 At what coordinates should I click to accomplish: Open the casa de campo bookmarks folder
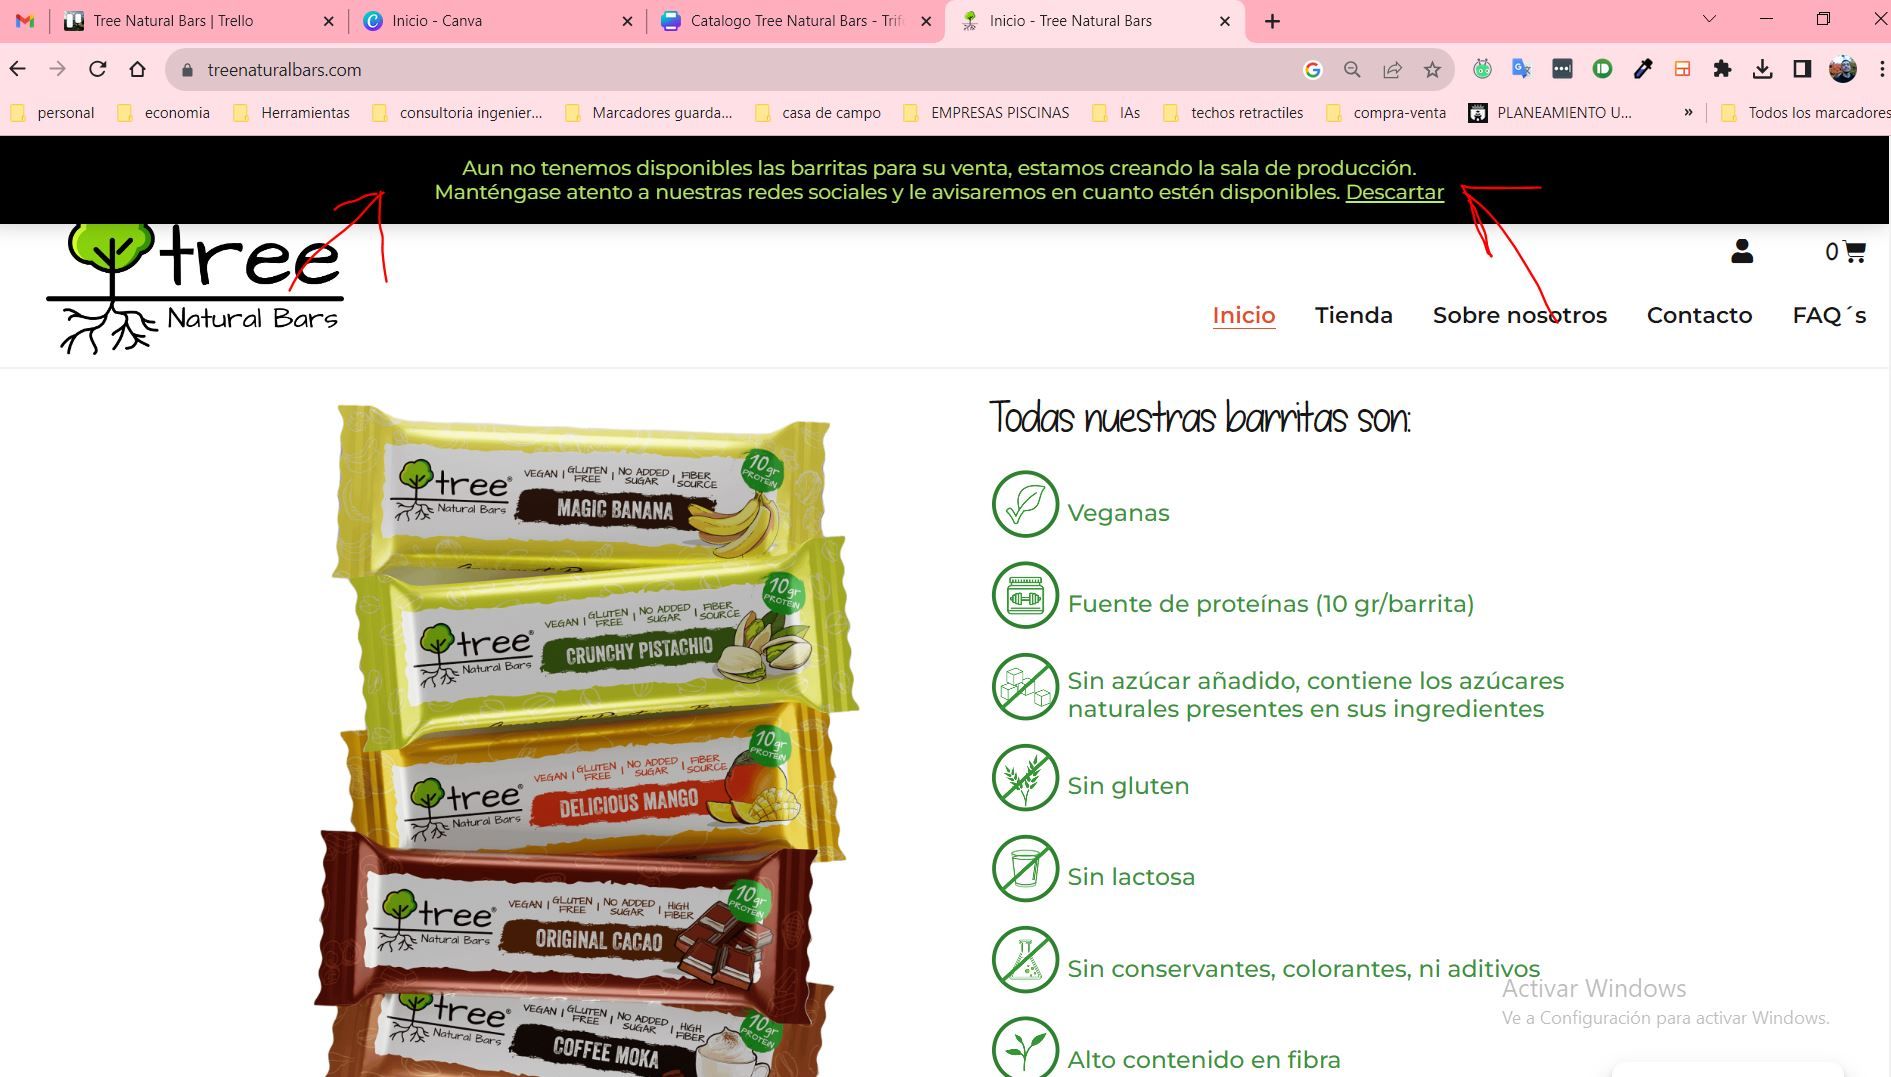click(818, 113)
